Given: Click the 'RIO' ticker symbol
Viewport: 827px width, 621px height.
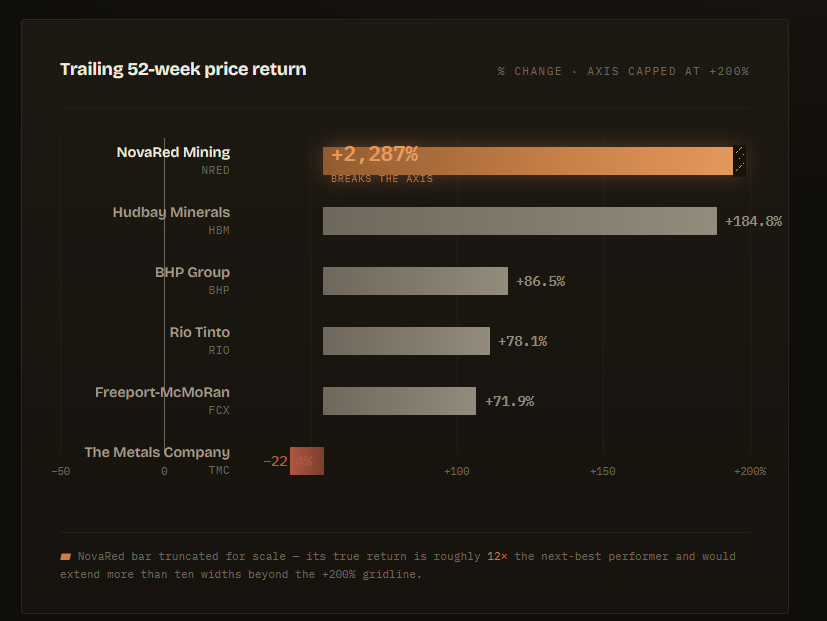Looking at the screenshot, I should [219, 350].
